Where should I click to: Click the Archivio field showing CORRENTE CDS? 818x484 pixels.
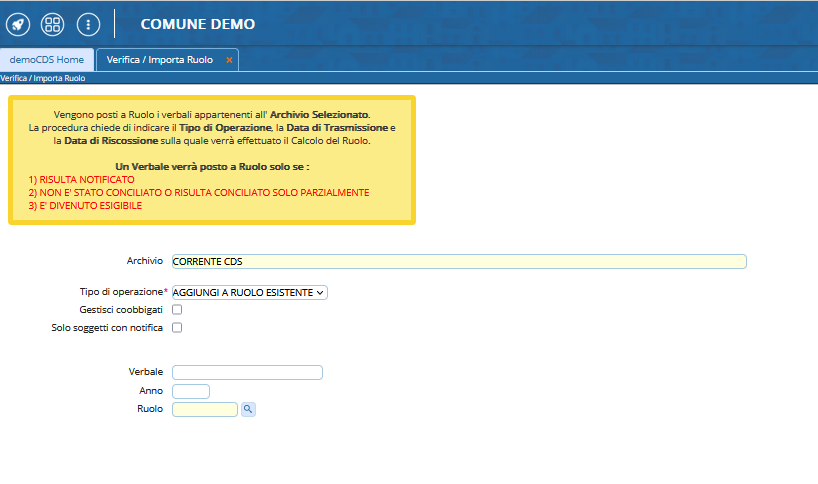[x=459, y=262]
